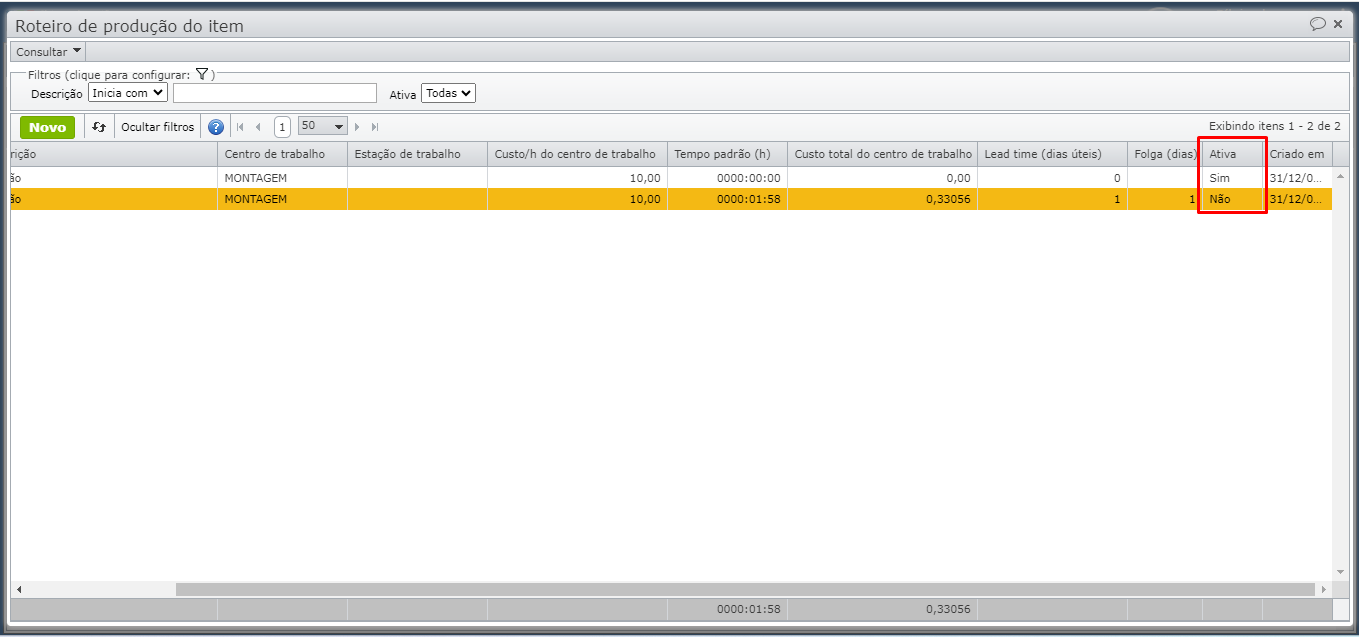Click the Descrição filter text field
The width and height of the screenshot is (1359, 637).
point(275,93)
